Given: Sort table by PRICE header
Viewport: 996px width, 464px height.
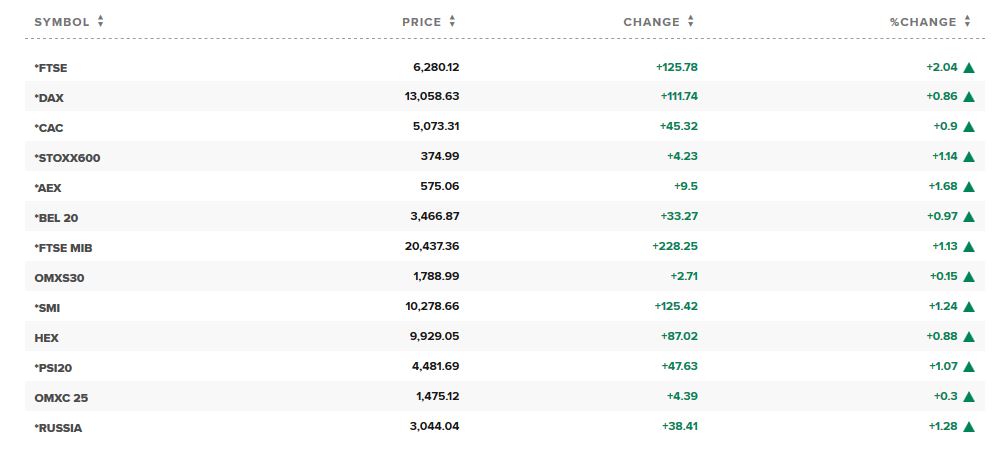Looking at the screenshot, I should pyautogui.click(x=422, y=22).
